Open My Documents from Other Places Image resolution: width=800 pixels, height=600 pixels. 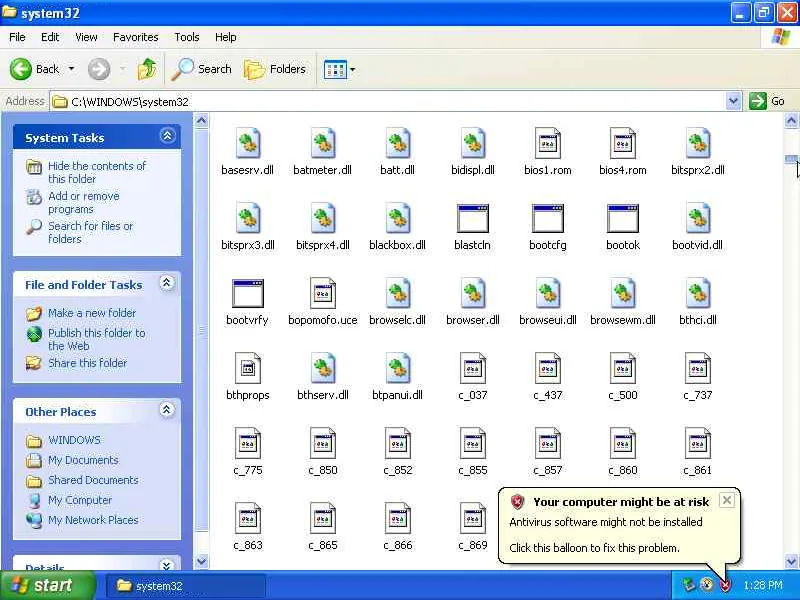coord(83,460)
